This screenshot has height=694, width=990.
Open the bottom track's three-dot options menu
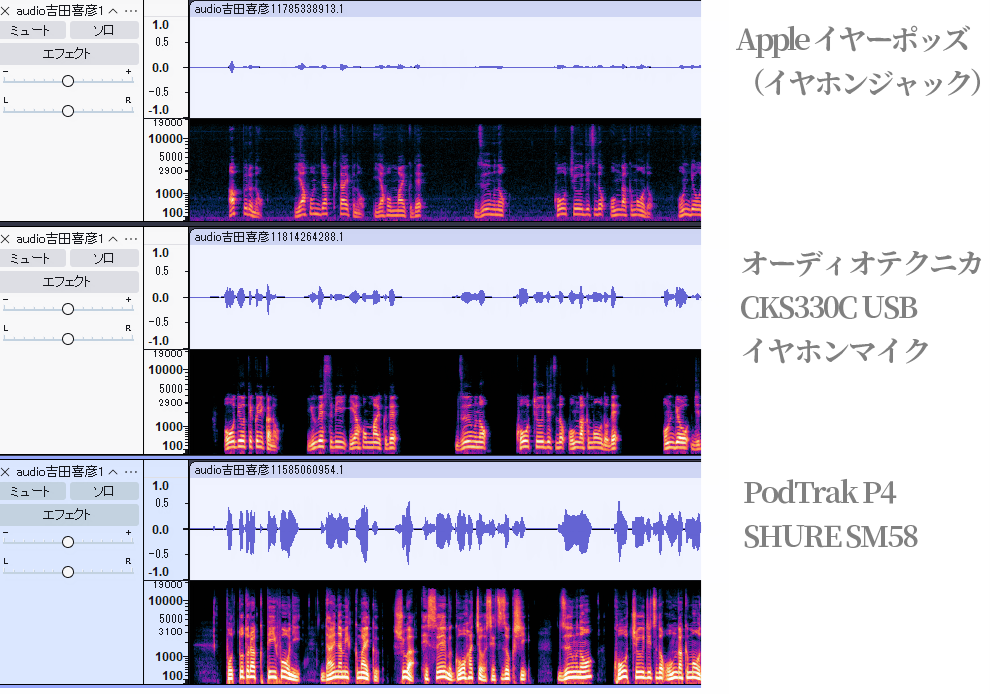pyautogui.click(x=131, y=472)
